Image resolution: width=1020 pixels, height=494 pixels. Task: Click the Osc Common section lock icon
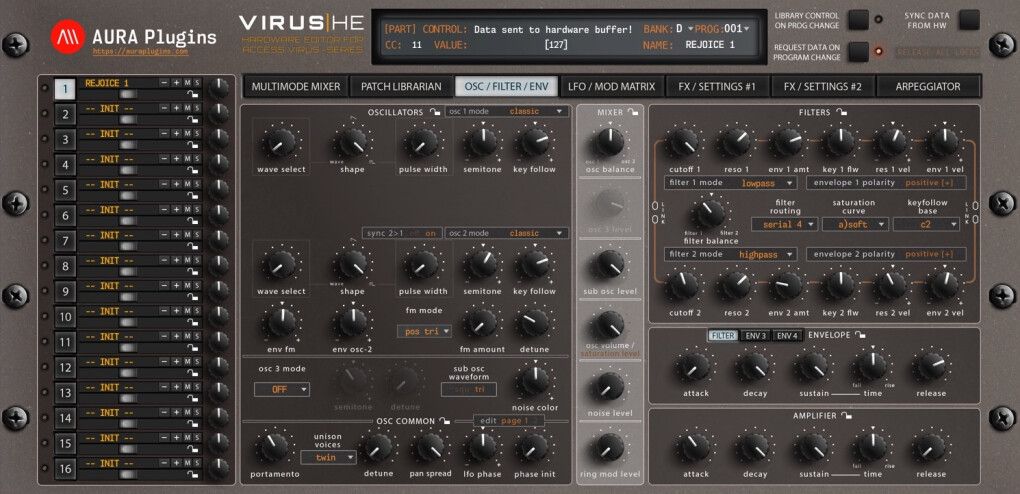[445, 421]
